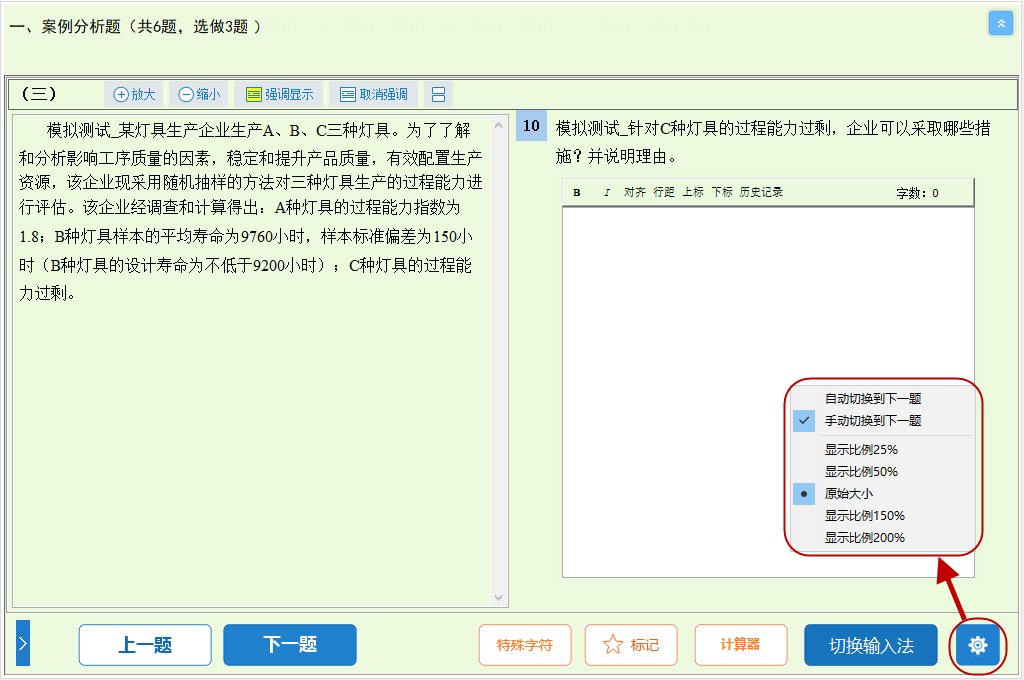This screenshot has width=1024, height=680.
Task: Select 显示比例150% from the menu
Action: tap(864, 516)
